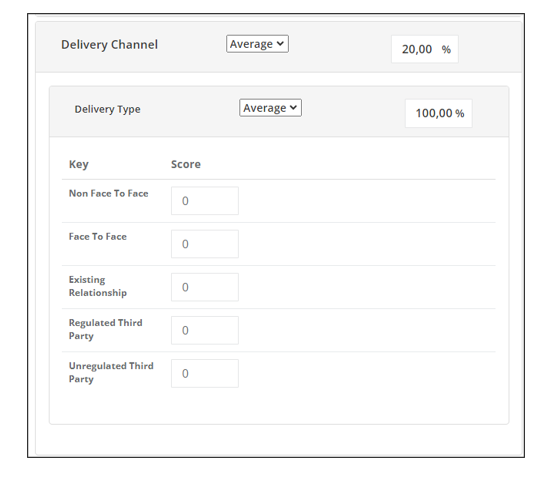The width and height of the screenshot is (559, 477).
Task: Click the Unregulated Third Party score input
Action: tap(205, 373)
